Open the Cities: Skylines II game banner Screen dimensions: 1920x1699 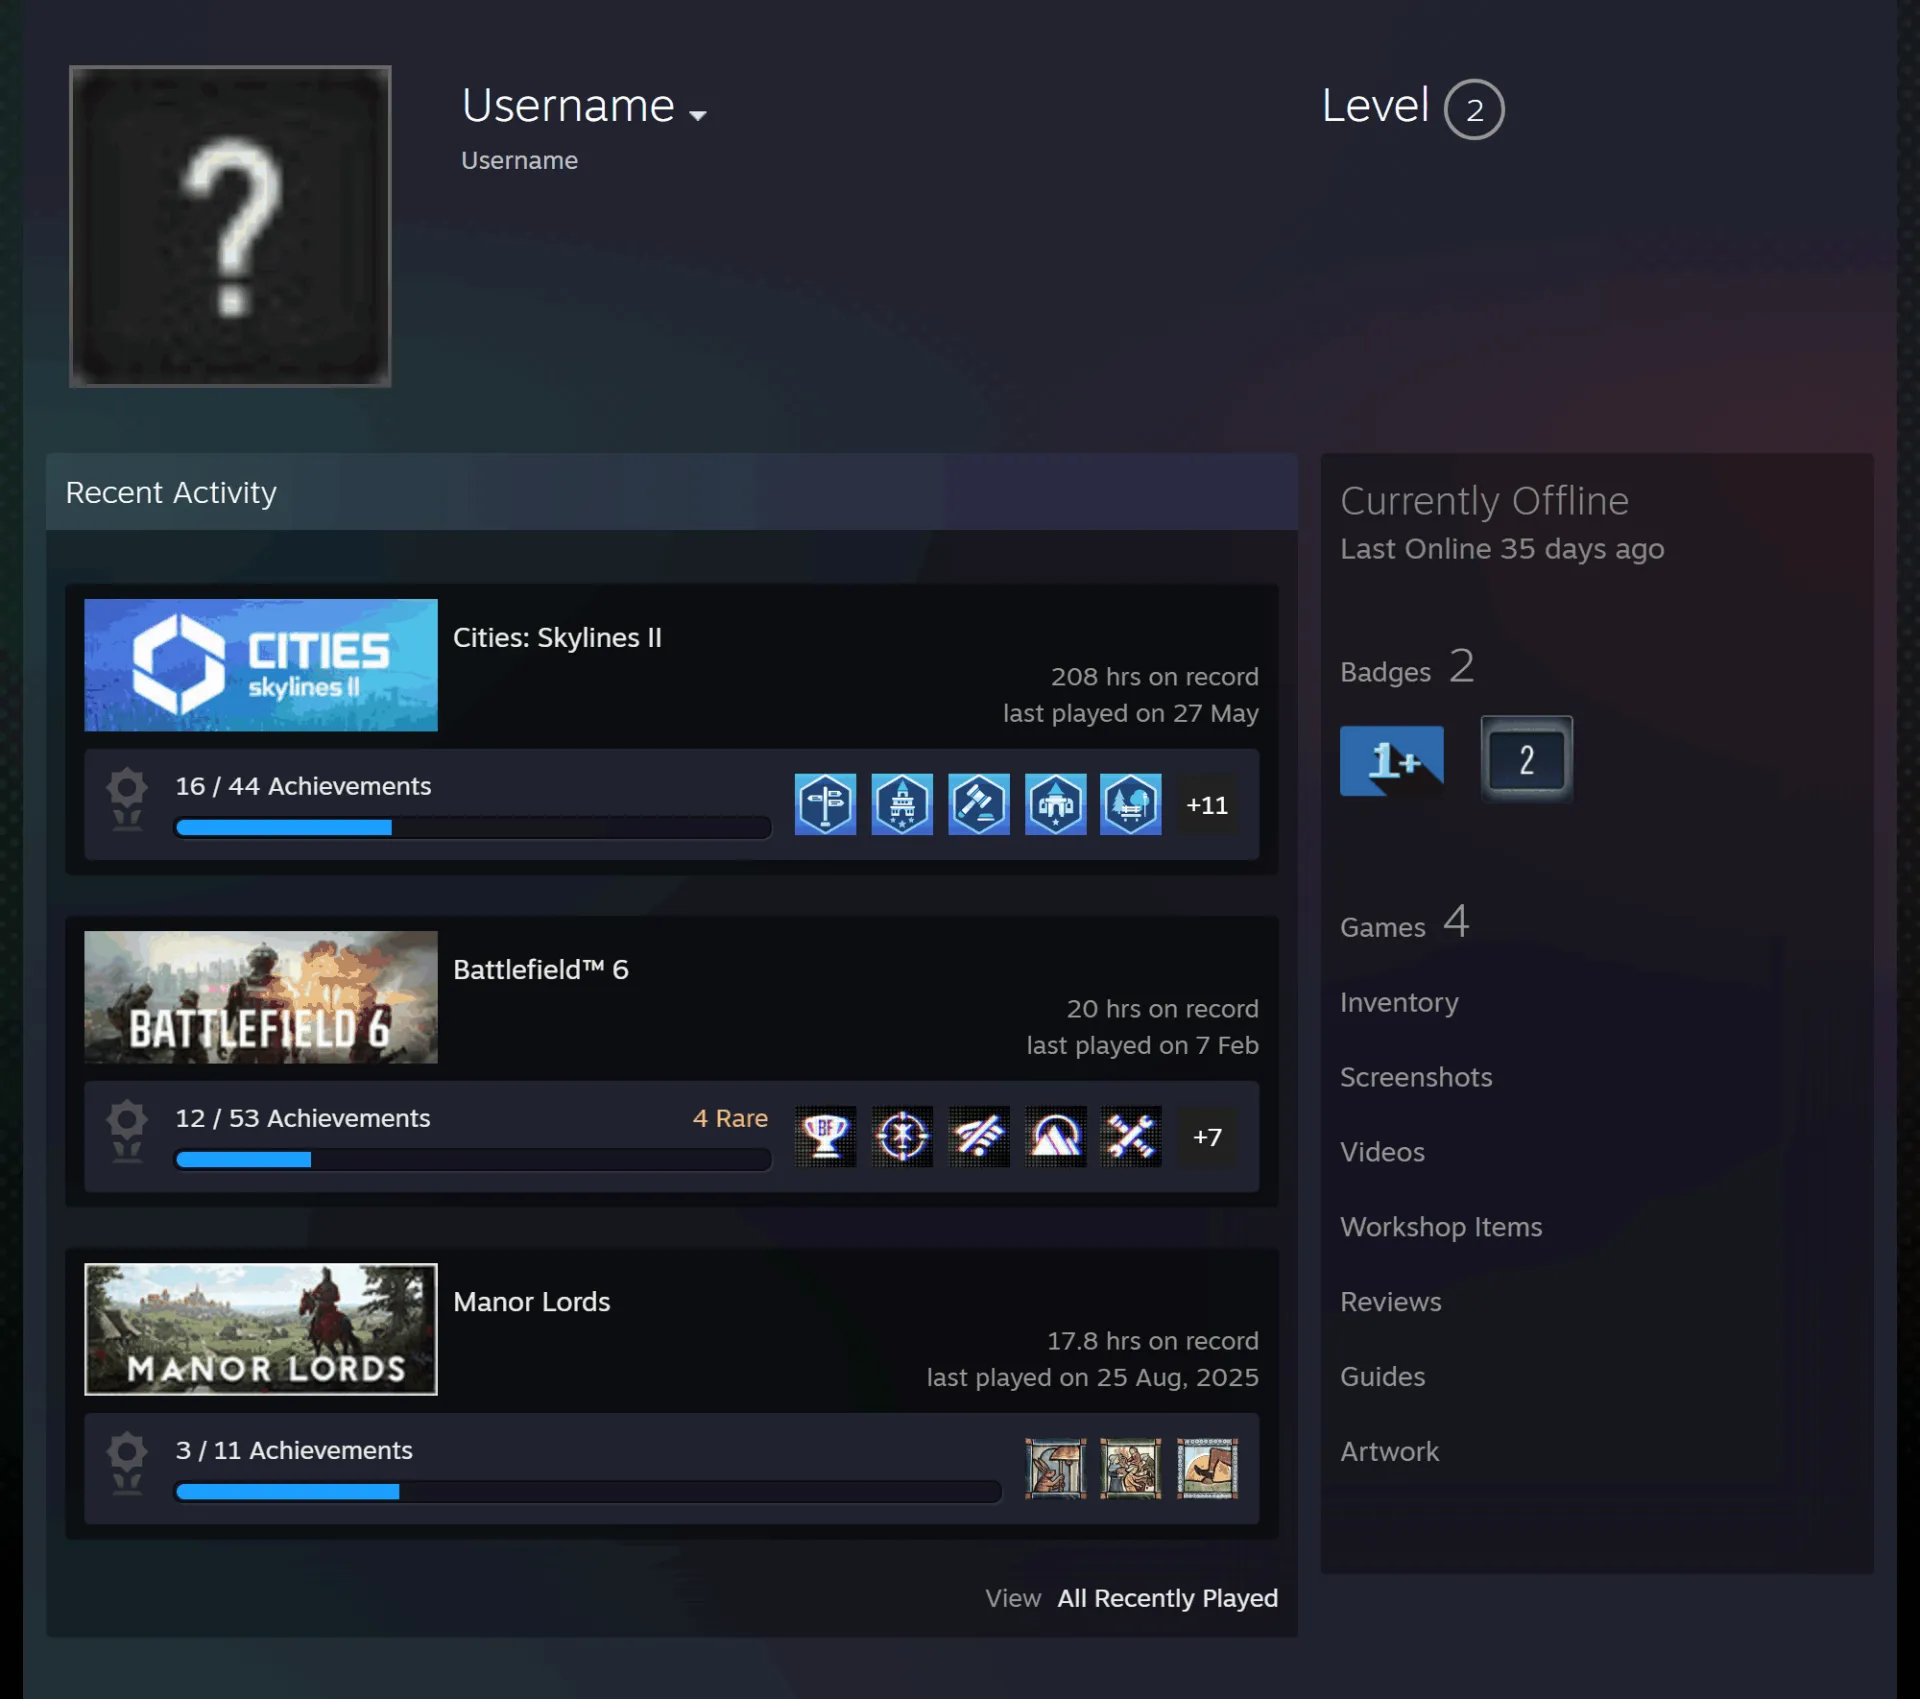coord(261,665)
